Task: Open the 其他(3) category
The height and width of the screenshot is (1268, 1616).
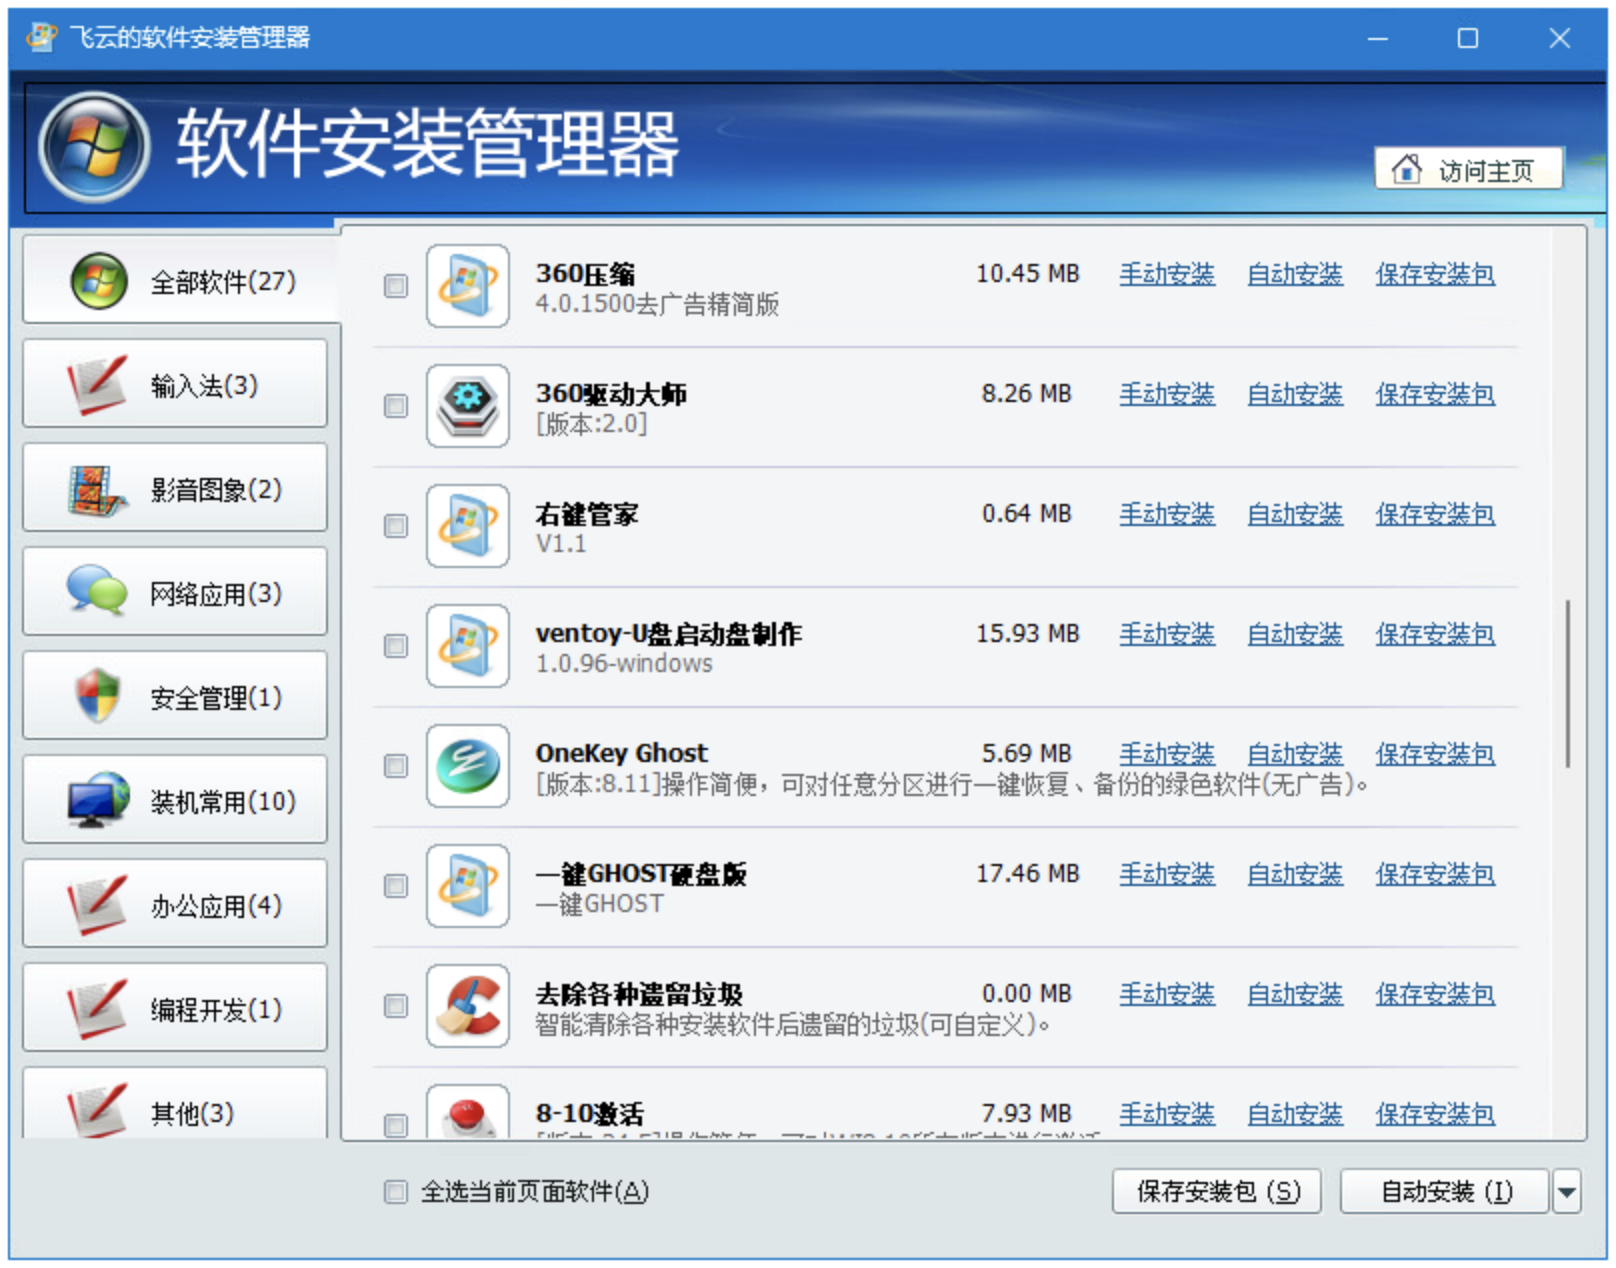Action: point(175,1104)
